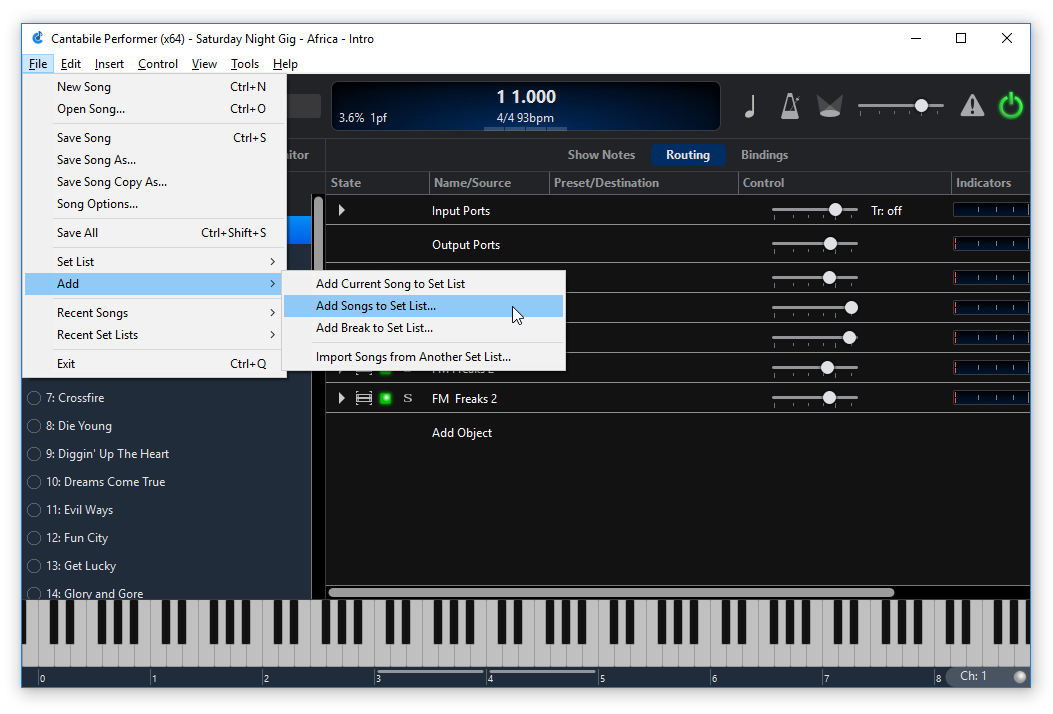Image resolution: width=1053 pixels, height=714 pixels.
Task: Select radio button for 13: Get Lucky
Action: 34,566
